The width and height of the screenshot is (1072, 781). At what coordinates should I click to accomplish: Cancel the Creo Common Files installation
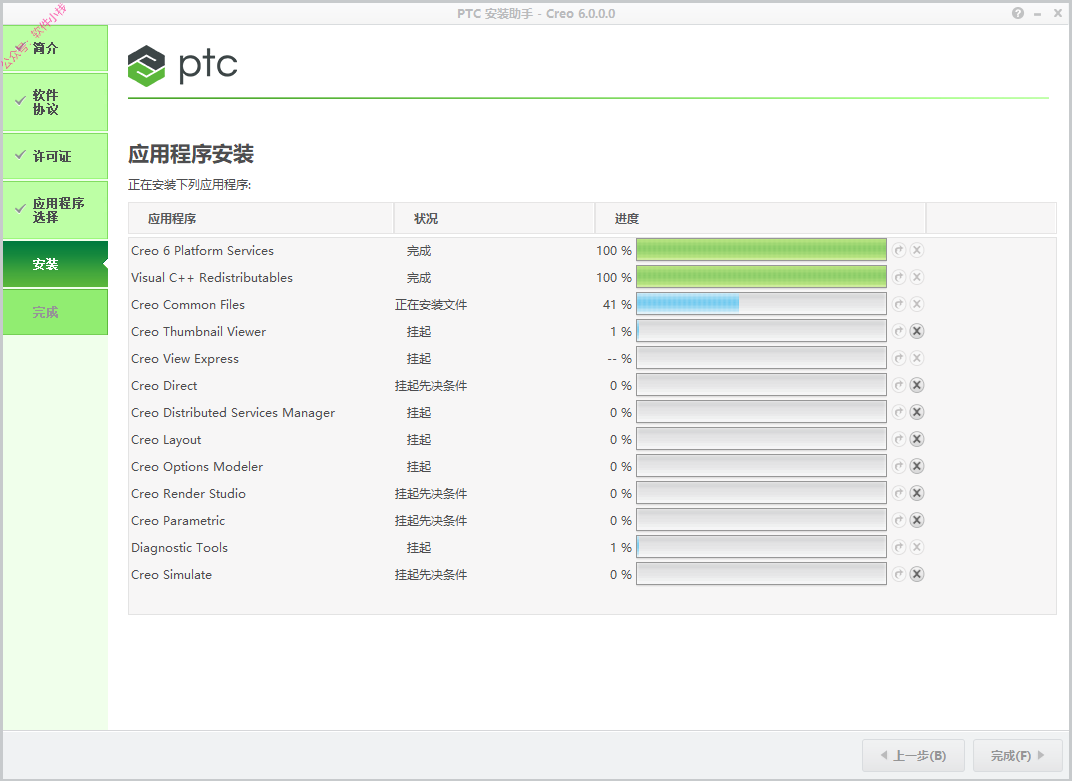click(x=917, y=304)
